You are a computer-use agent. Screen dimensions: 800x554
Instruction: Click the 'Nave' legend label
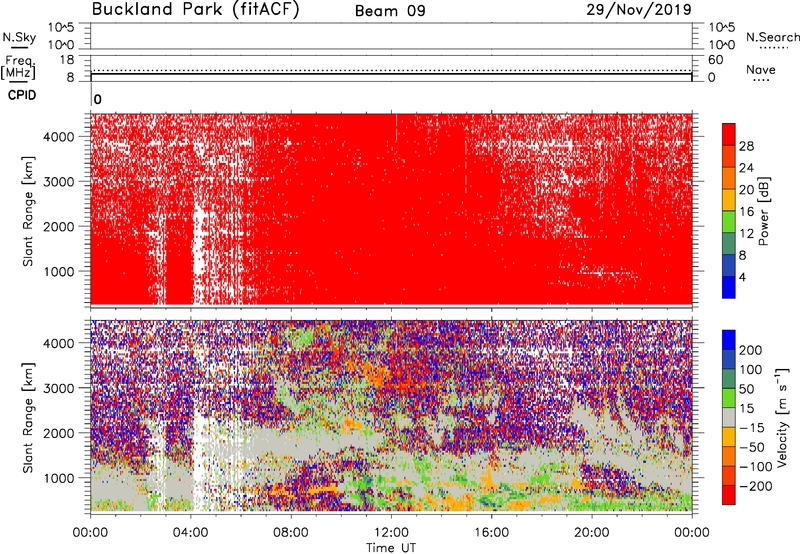(x=761, y=69)
